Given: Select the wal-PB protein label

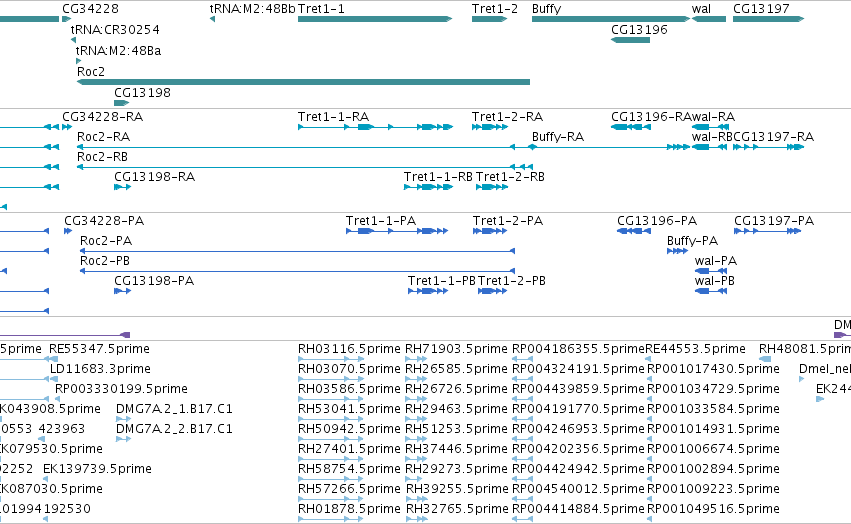Looking at the screenshot, I should (714, 281).
